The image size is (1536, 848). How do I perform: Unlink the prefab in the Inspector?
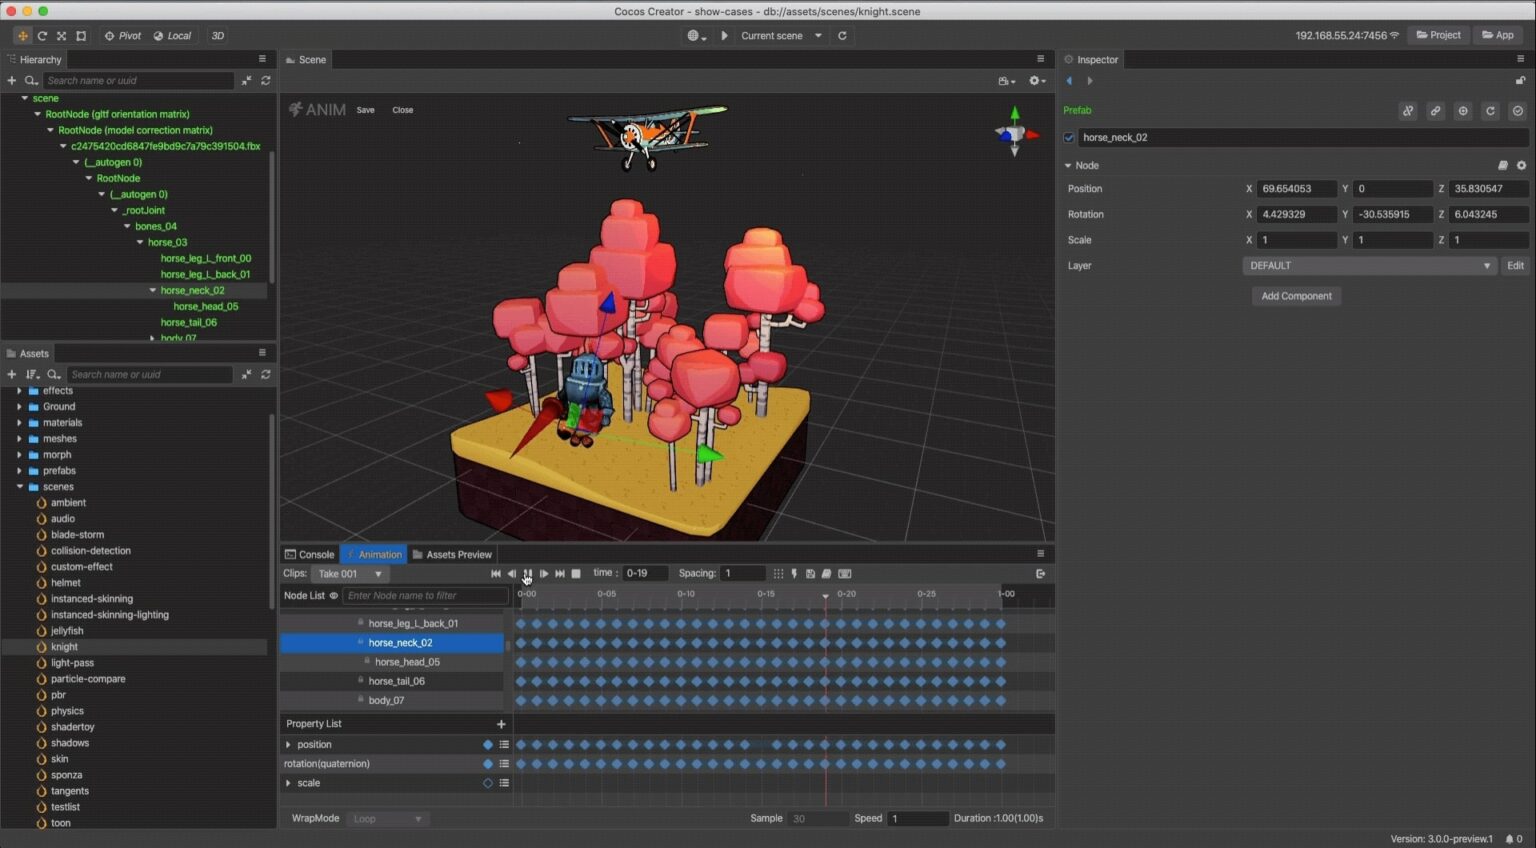click(1408, 111)
